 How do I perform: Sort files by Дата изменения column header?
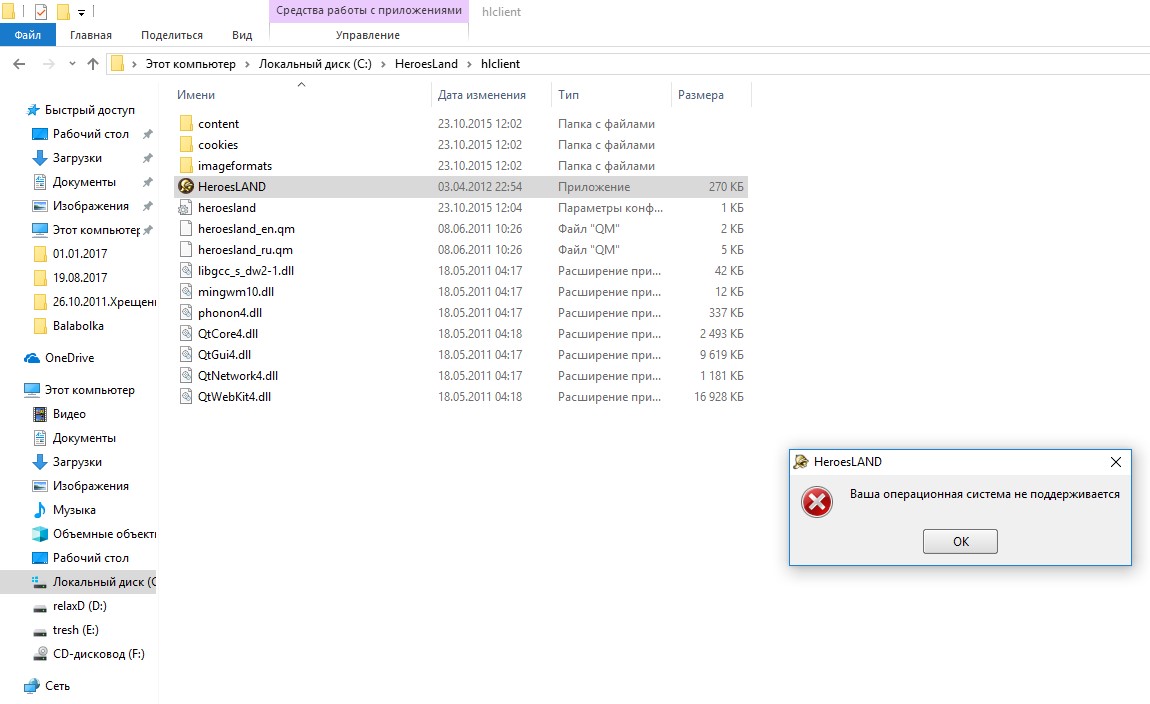tap(481, 95)
